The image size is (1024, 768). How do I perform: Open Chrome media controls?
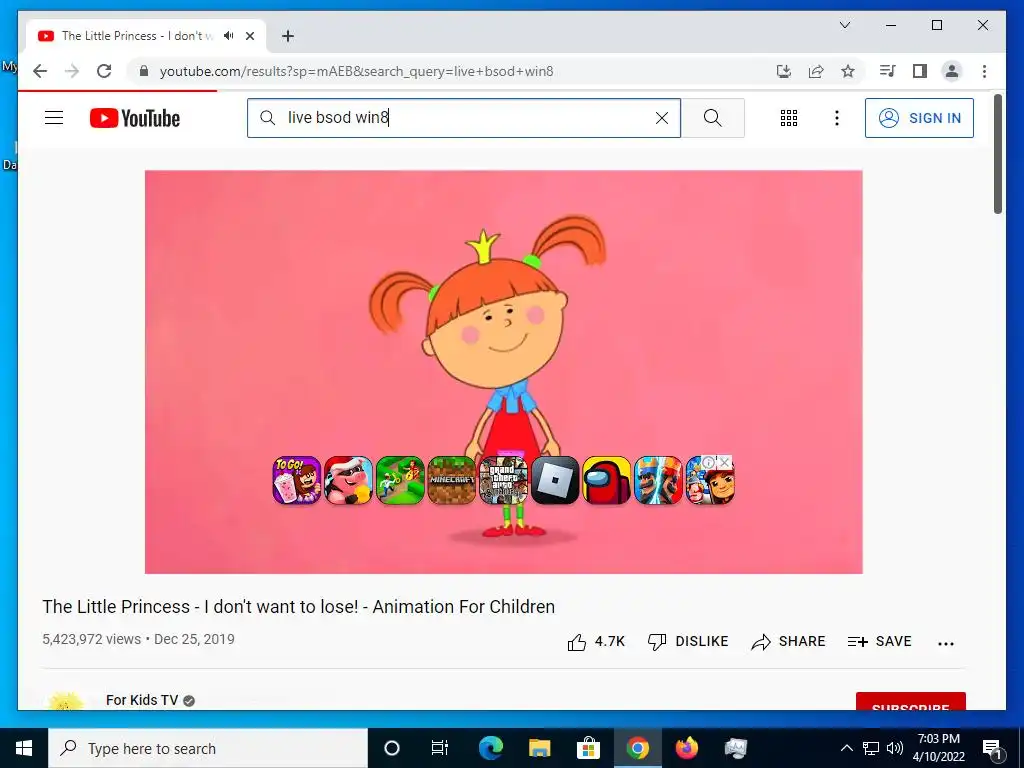point(888,71)
